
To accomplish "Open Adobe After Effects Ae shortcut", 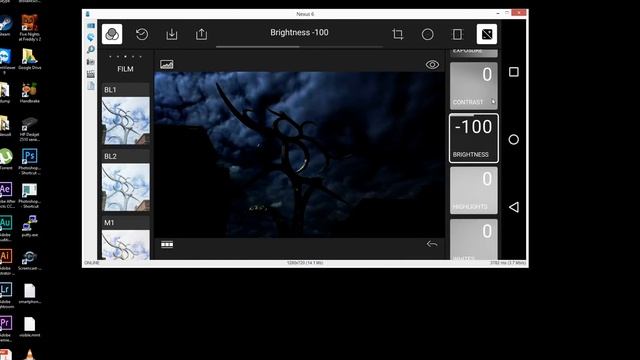I will pyautogui.click(x=6, y=196).
